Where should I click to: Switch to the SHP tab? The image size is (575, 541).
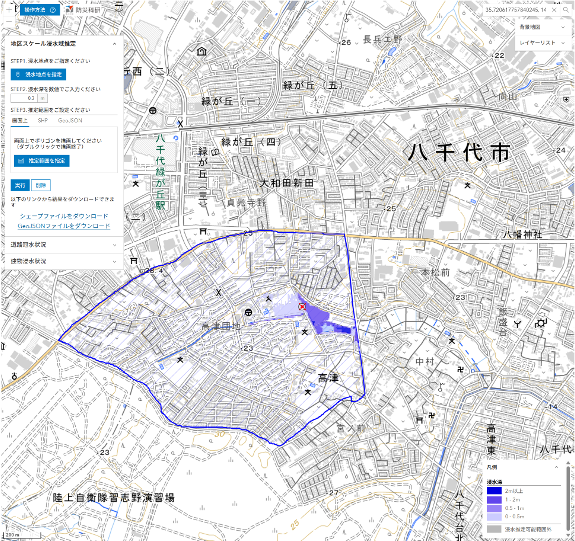click(x=43, y=120)
